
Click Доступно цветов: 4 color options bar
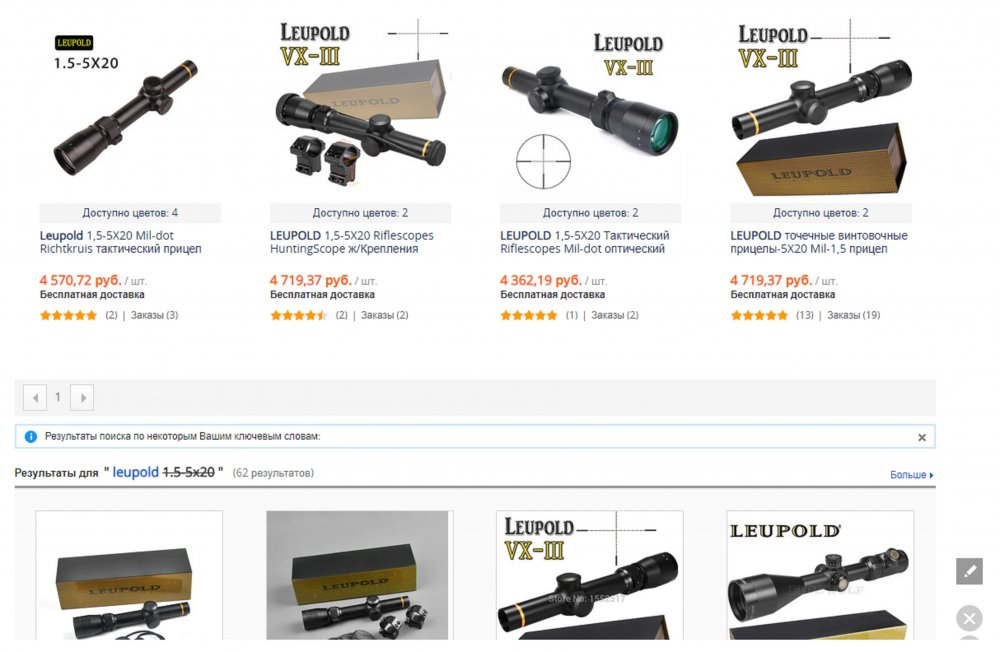click(x=130, y=213)
